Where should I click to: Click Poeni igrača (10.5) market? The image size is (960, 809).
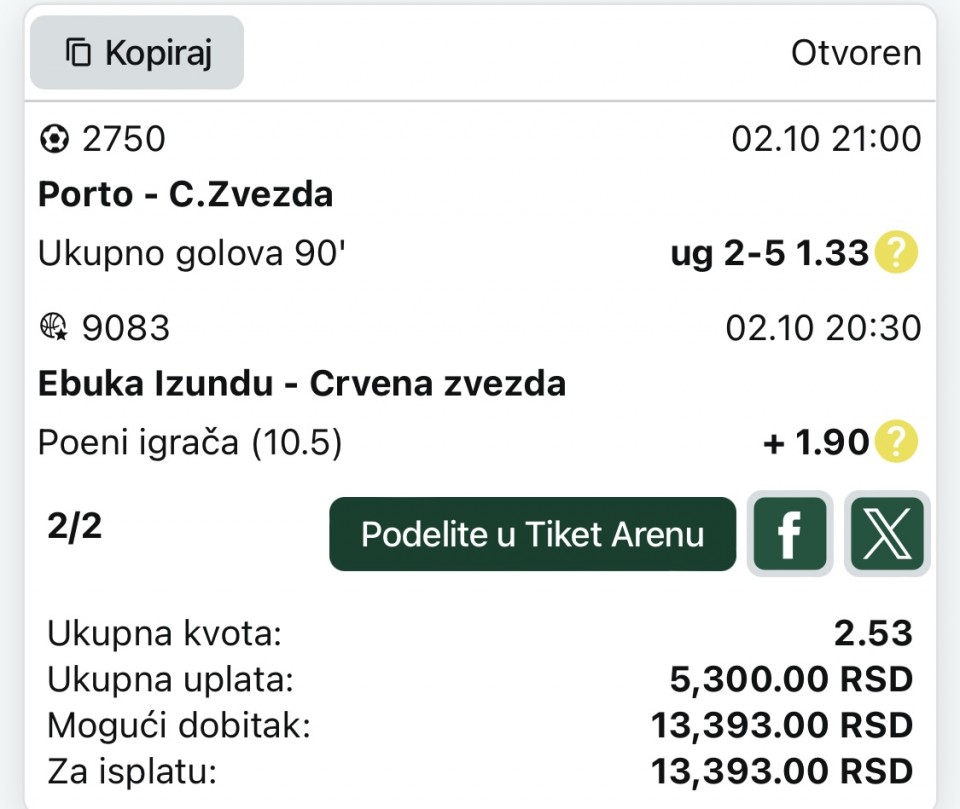click(x=190, y=443)
